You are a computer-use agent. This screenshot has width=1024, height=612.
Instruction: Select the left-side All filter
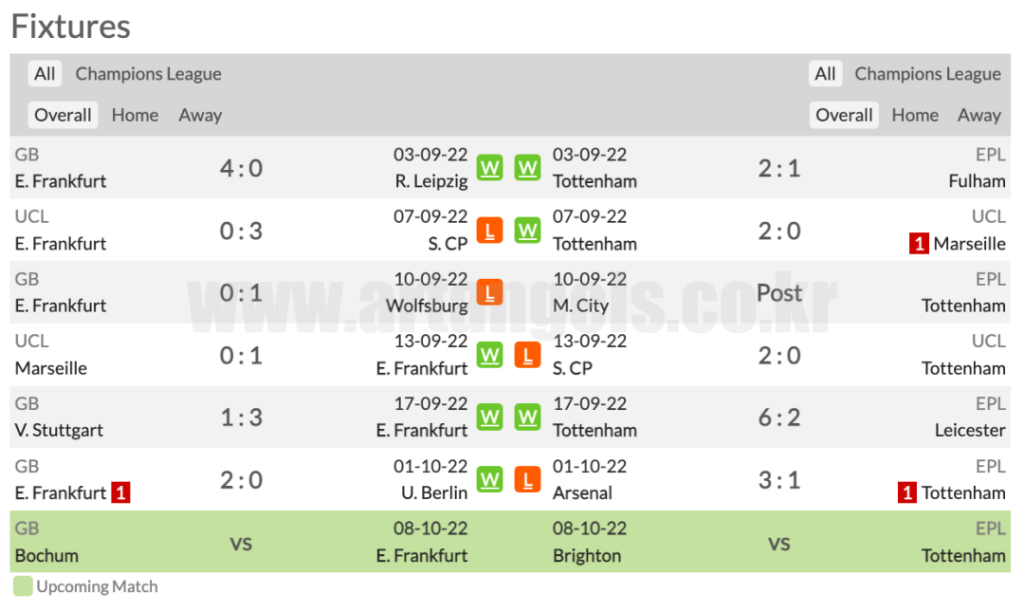[45, 74]
